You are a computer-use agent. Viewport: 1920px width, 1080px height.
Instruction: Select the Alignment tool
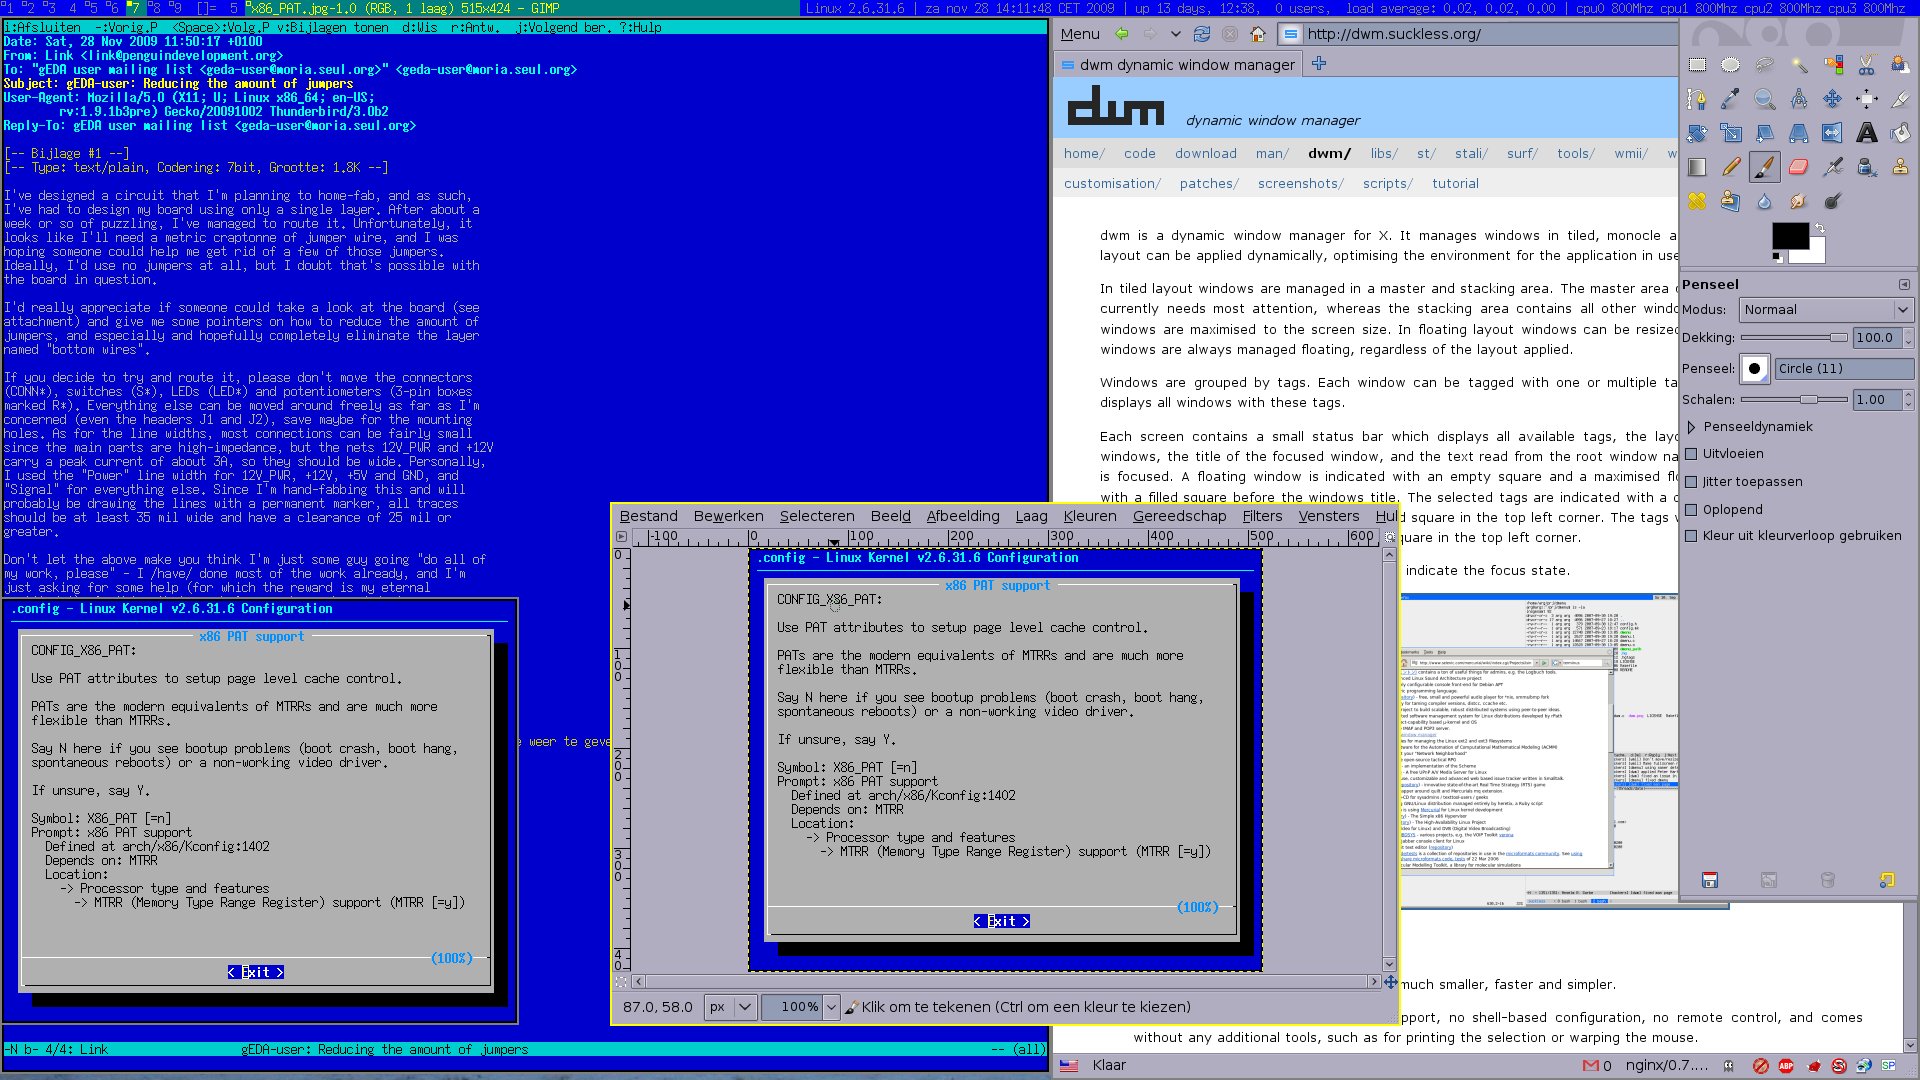point(1867,99)
